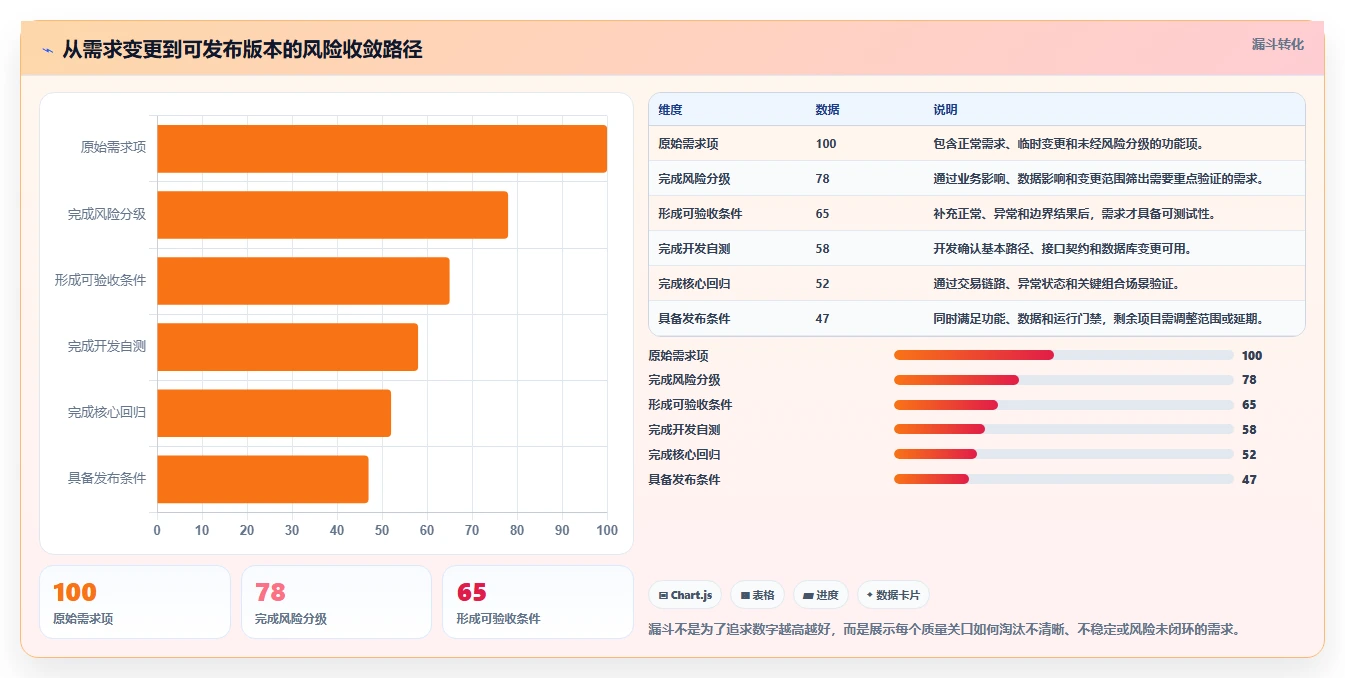Click the value 58 in the table
Image resolution: width=1345 pixels, height=678 pixels.
(x=822, y=249)
